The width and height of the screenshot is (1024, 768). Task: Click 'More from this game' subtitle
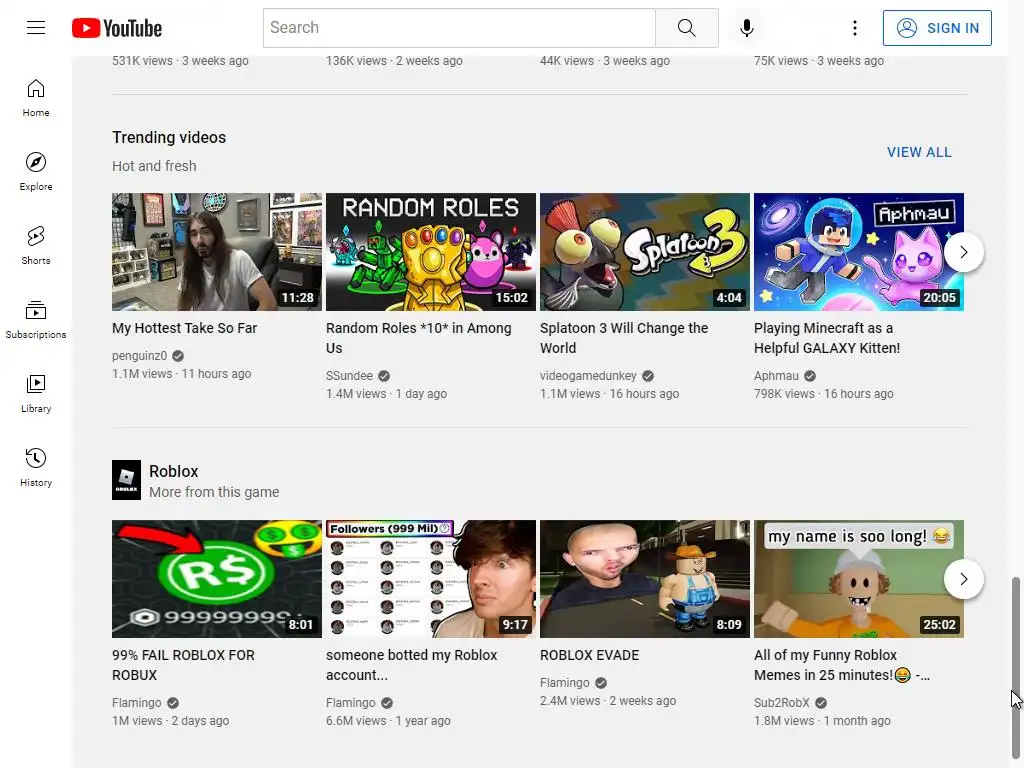(x=214, y=492)
